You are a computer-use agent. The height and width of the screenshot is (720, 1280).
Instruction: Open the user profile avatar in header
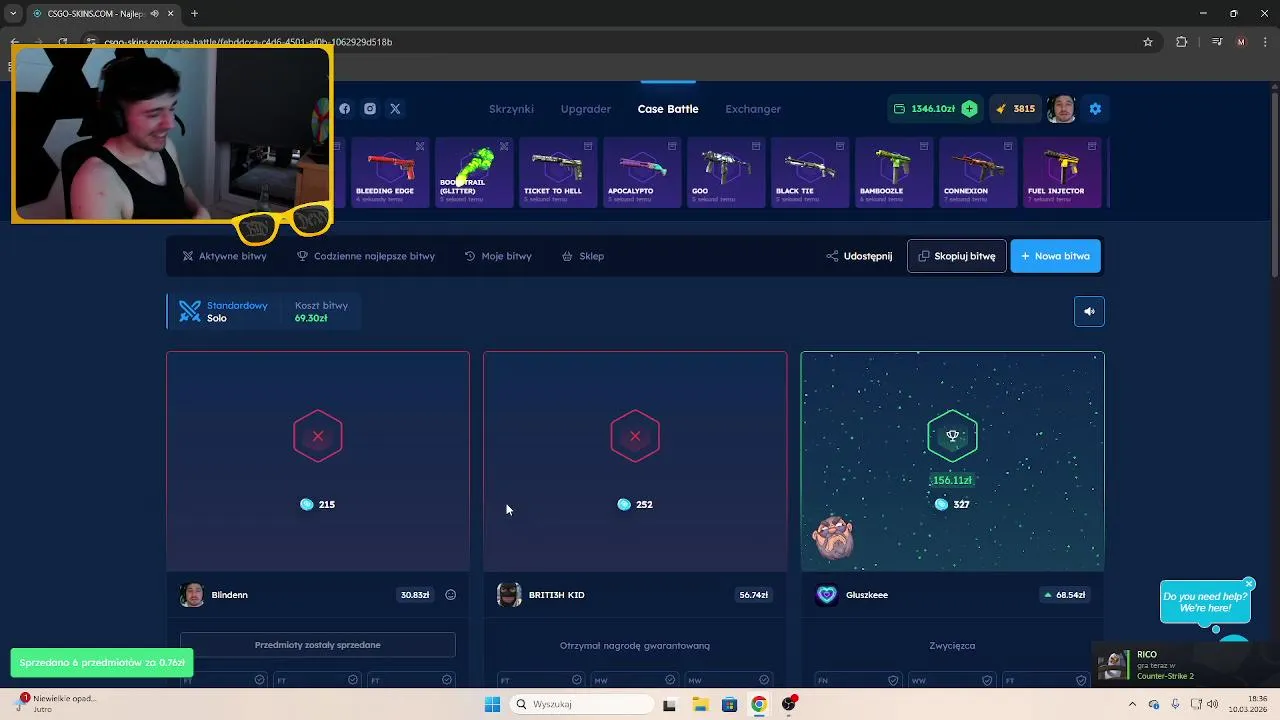[1062, 109]
